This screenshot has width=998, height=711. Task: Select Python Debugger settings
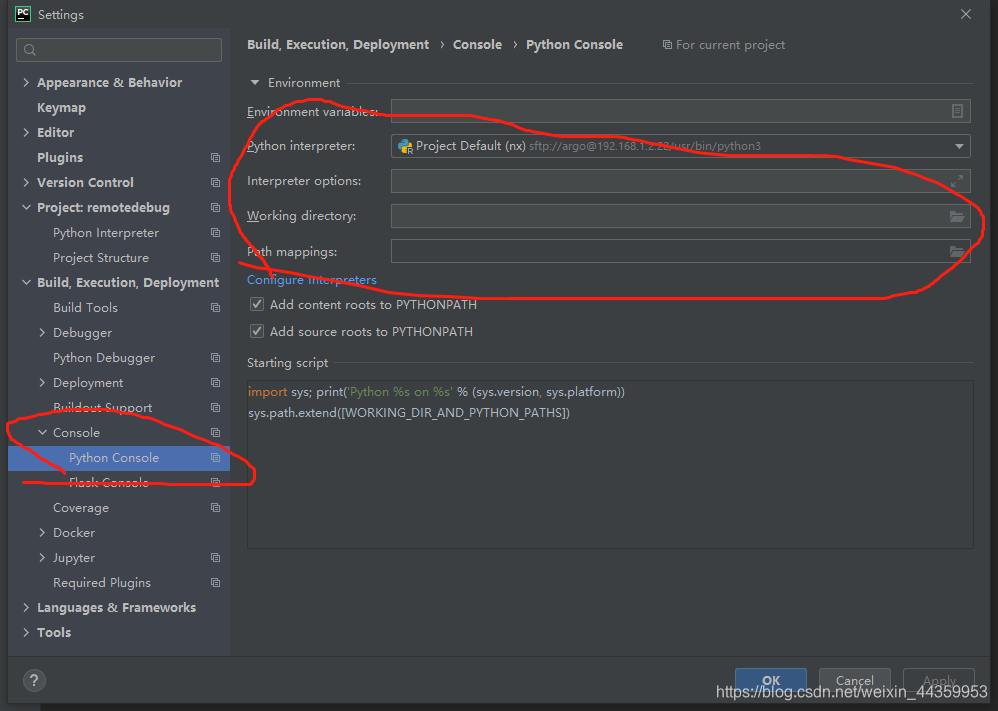point(104,358)
